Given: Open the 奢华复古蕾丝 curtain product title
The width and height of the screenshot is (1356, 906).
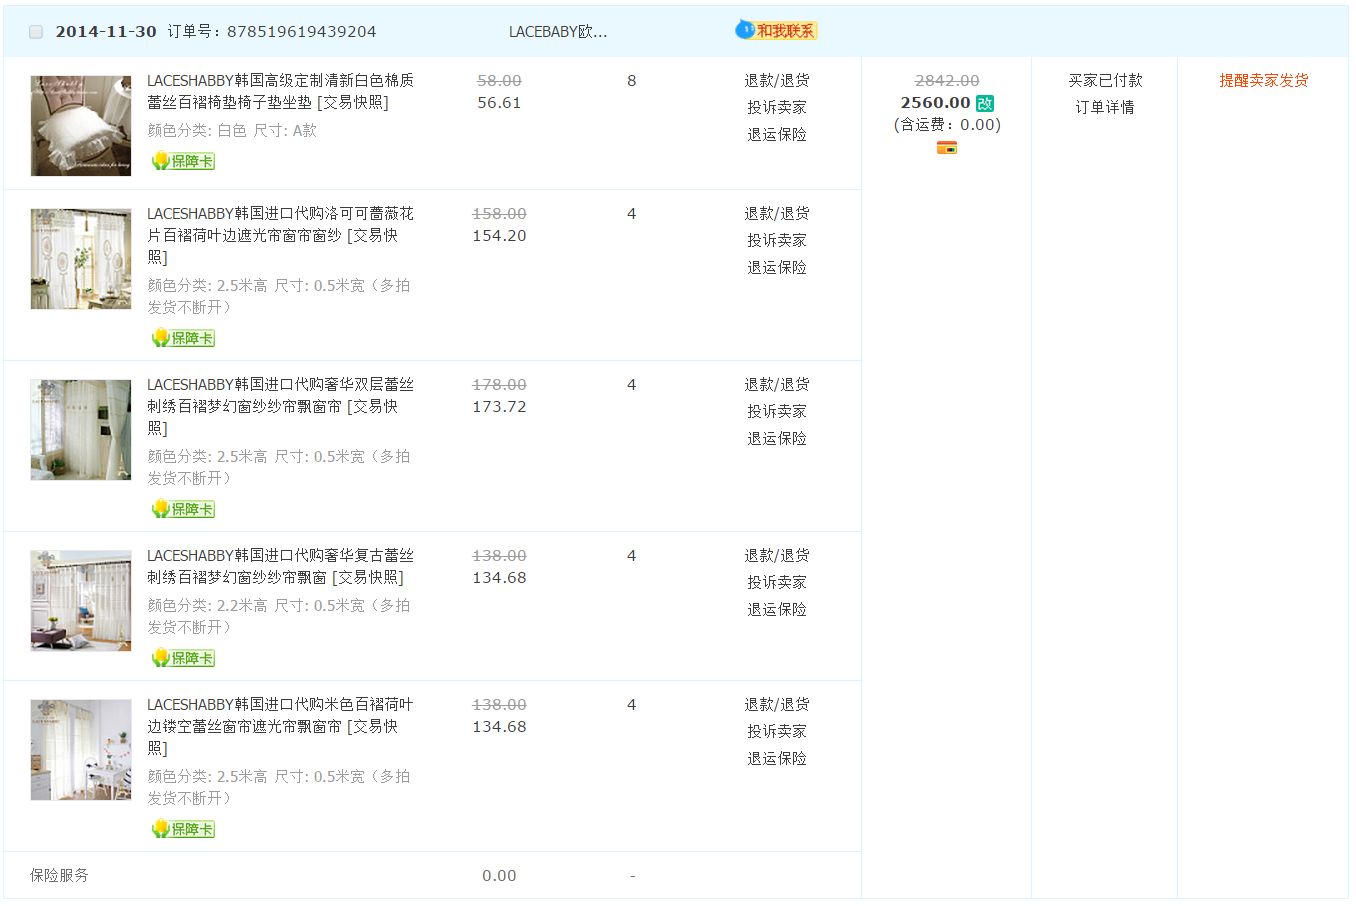Looking at the screenshot, I should [279, 566].
